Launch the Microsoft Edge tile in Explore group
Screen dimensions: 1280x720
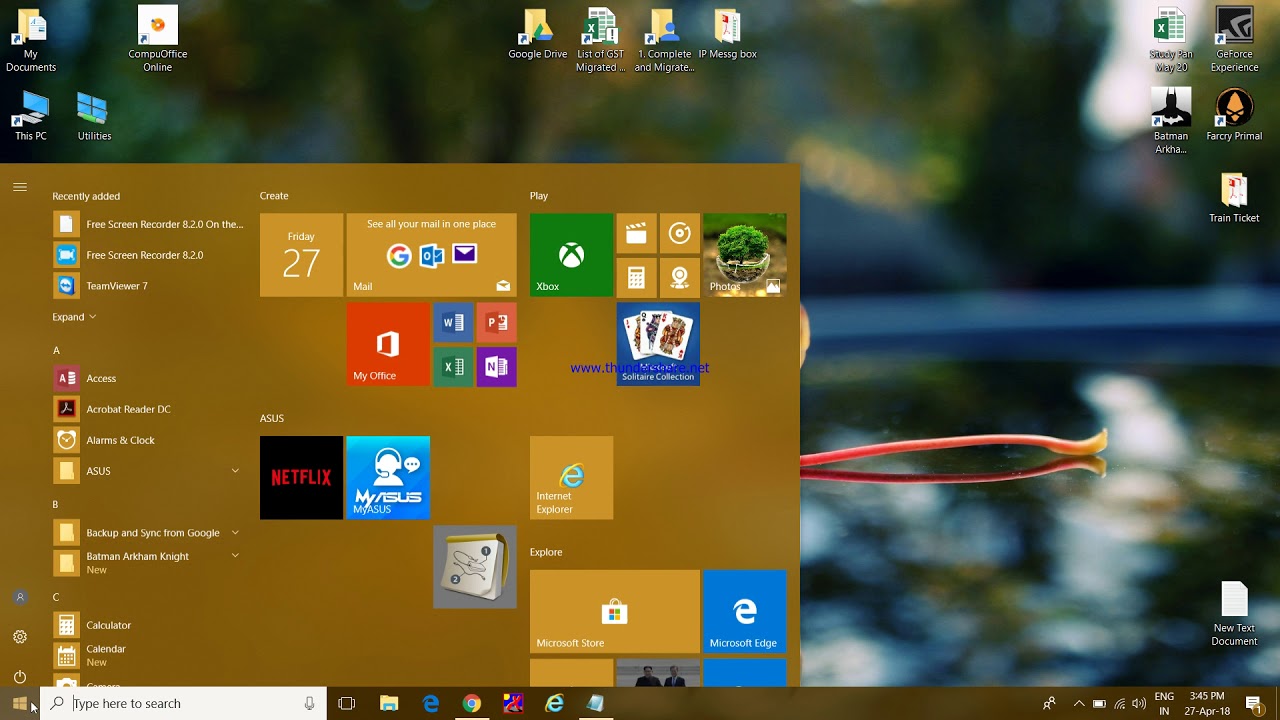point(745,611)
